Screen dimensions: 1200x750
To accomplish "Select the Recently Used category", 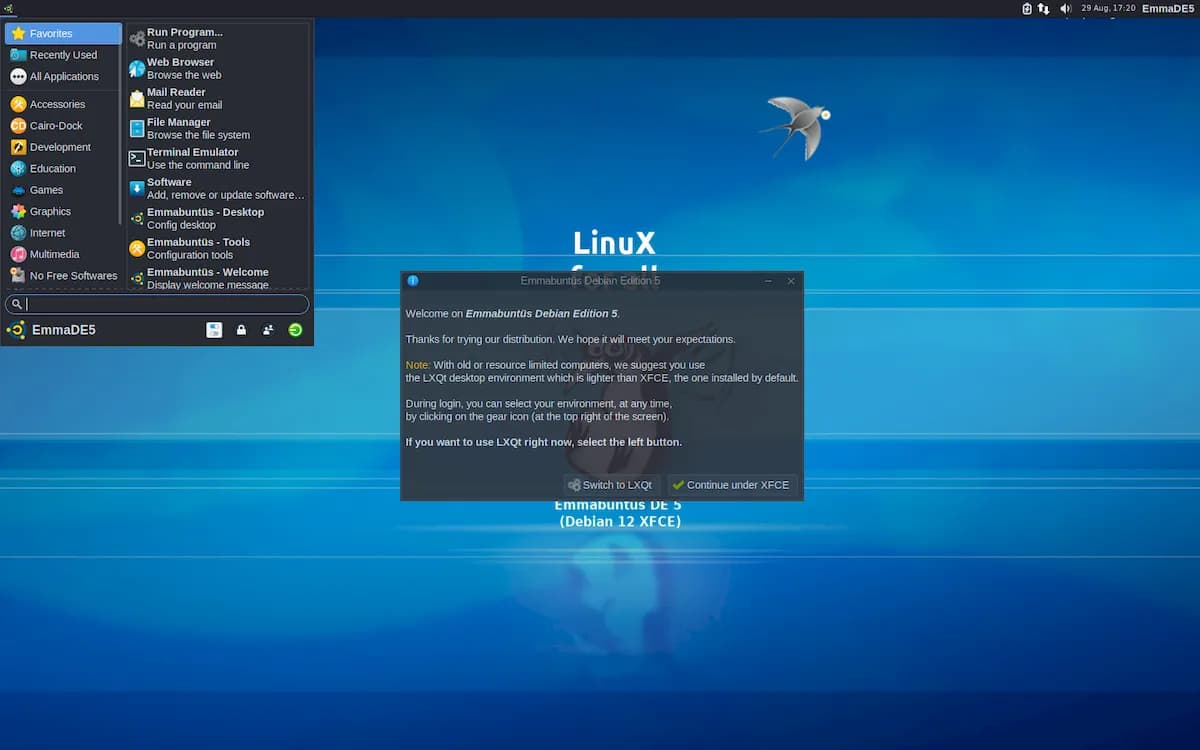I will pyautogui.click(x=63, y=55).
